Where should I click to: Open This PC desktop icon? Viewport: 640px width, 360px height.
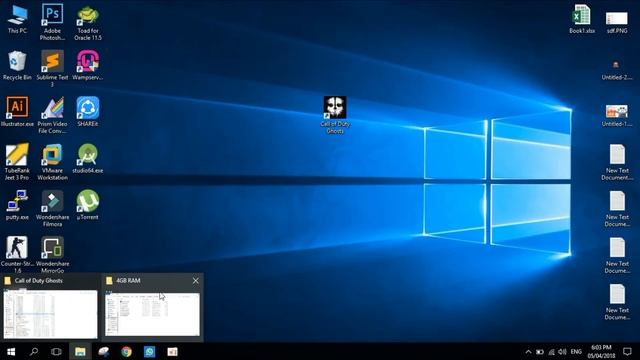click(17, 19)
